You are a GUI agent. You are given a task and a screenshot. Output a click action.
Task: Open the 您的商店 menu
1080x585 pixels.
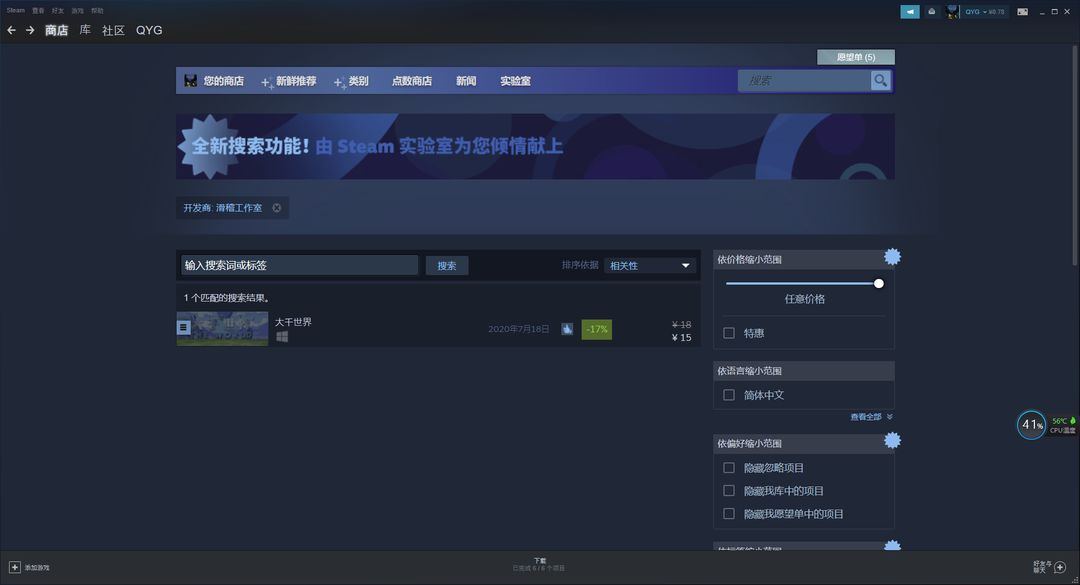[x=223, y=81]
